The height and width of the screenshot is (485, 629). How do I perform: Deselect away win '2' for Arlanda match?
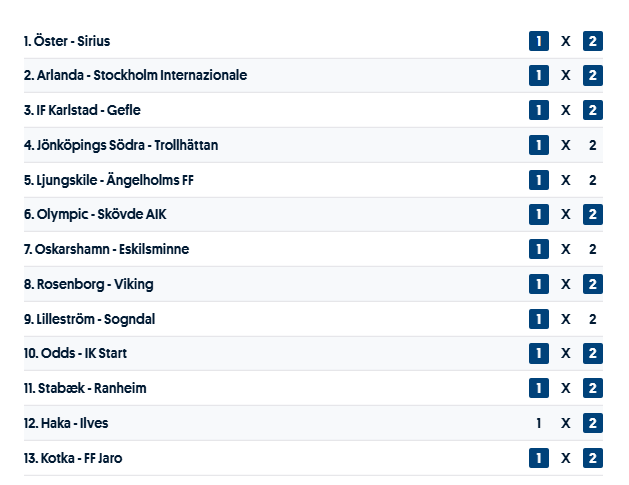pyautogui.click(x=593, y=76)
